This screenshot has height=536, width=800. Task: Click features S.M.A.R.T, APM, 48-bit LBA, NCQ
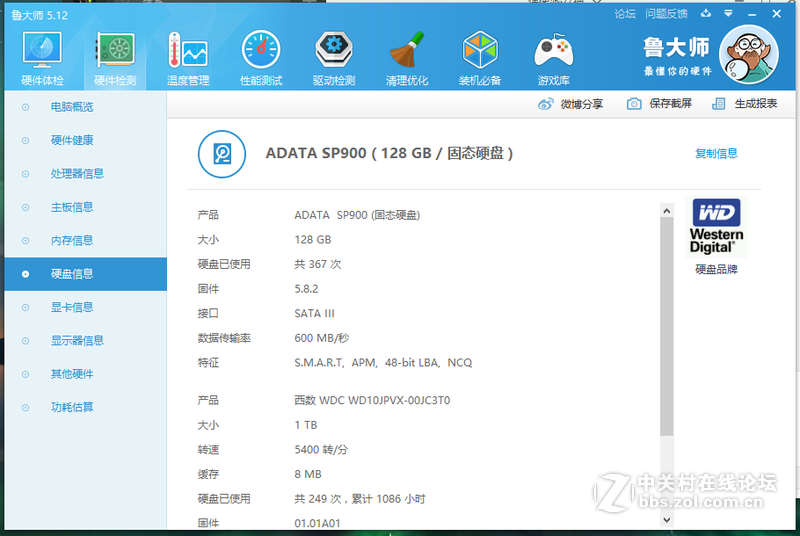[x=383, y=363]
